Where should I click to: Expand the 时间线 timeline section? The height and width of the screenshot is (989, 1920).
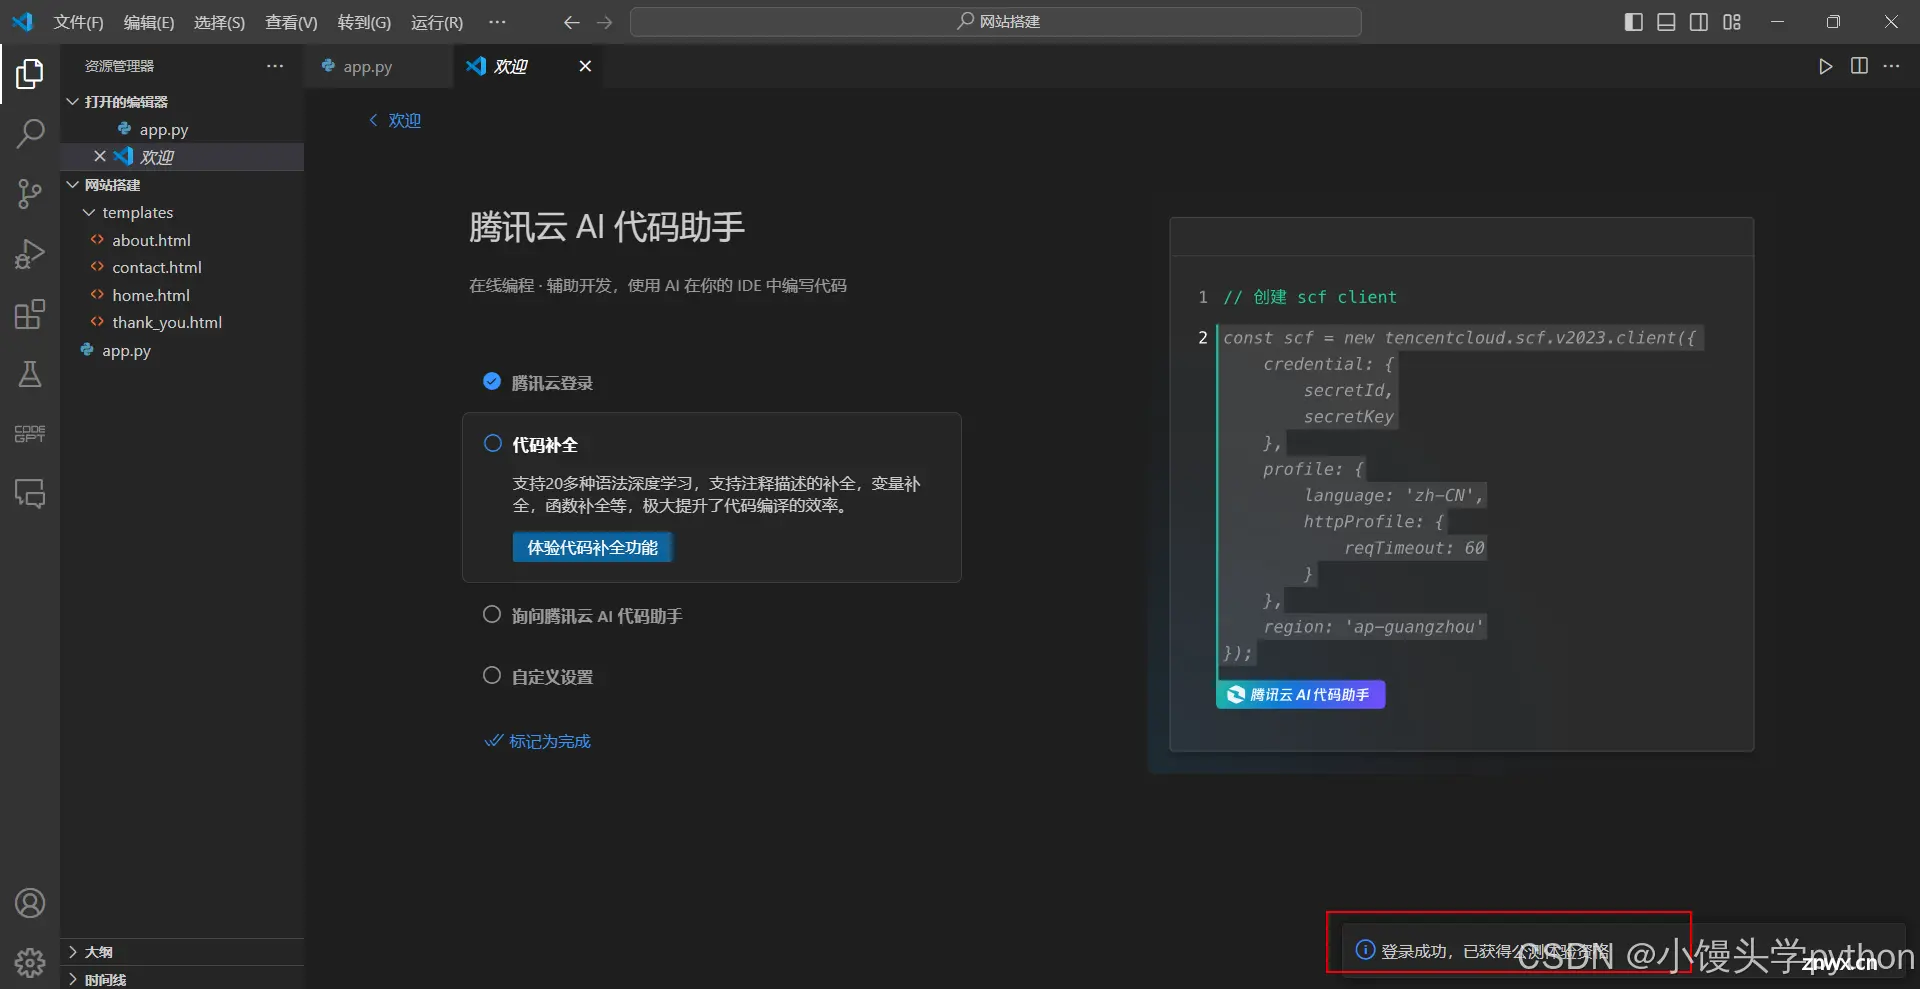[182, 979]
